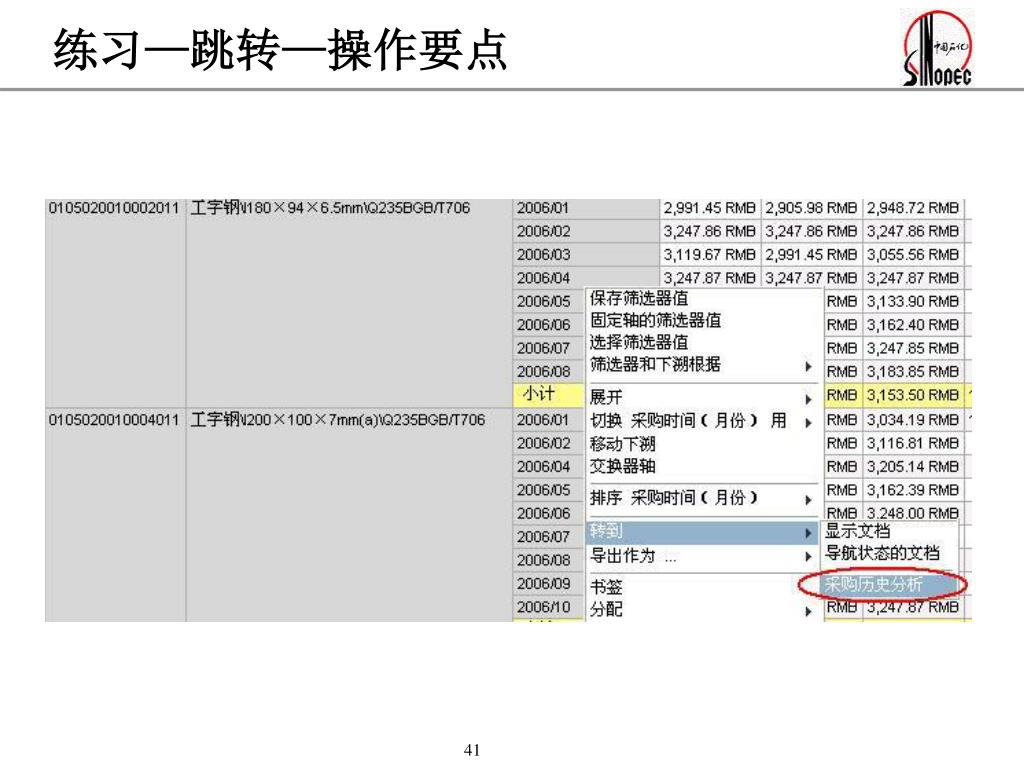Click value 2,905.98 RMB
The image size is (1024, 768).
coord(810,208)
